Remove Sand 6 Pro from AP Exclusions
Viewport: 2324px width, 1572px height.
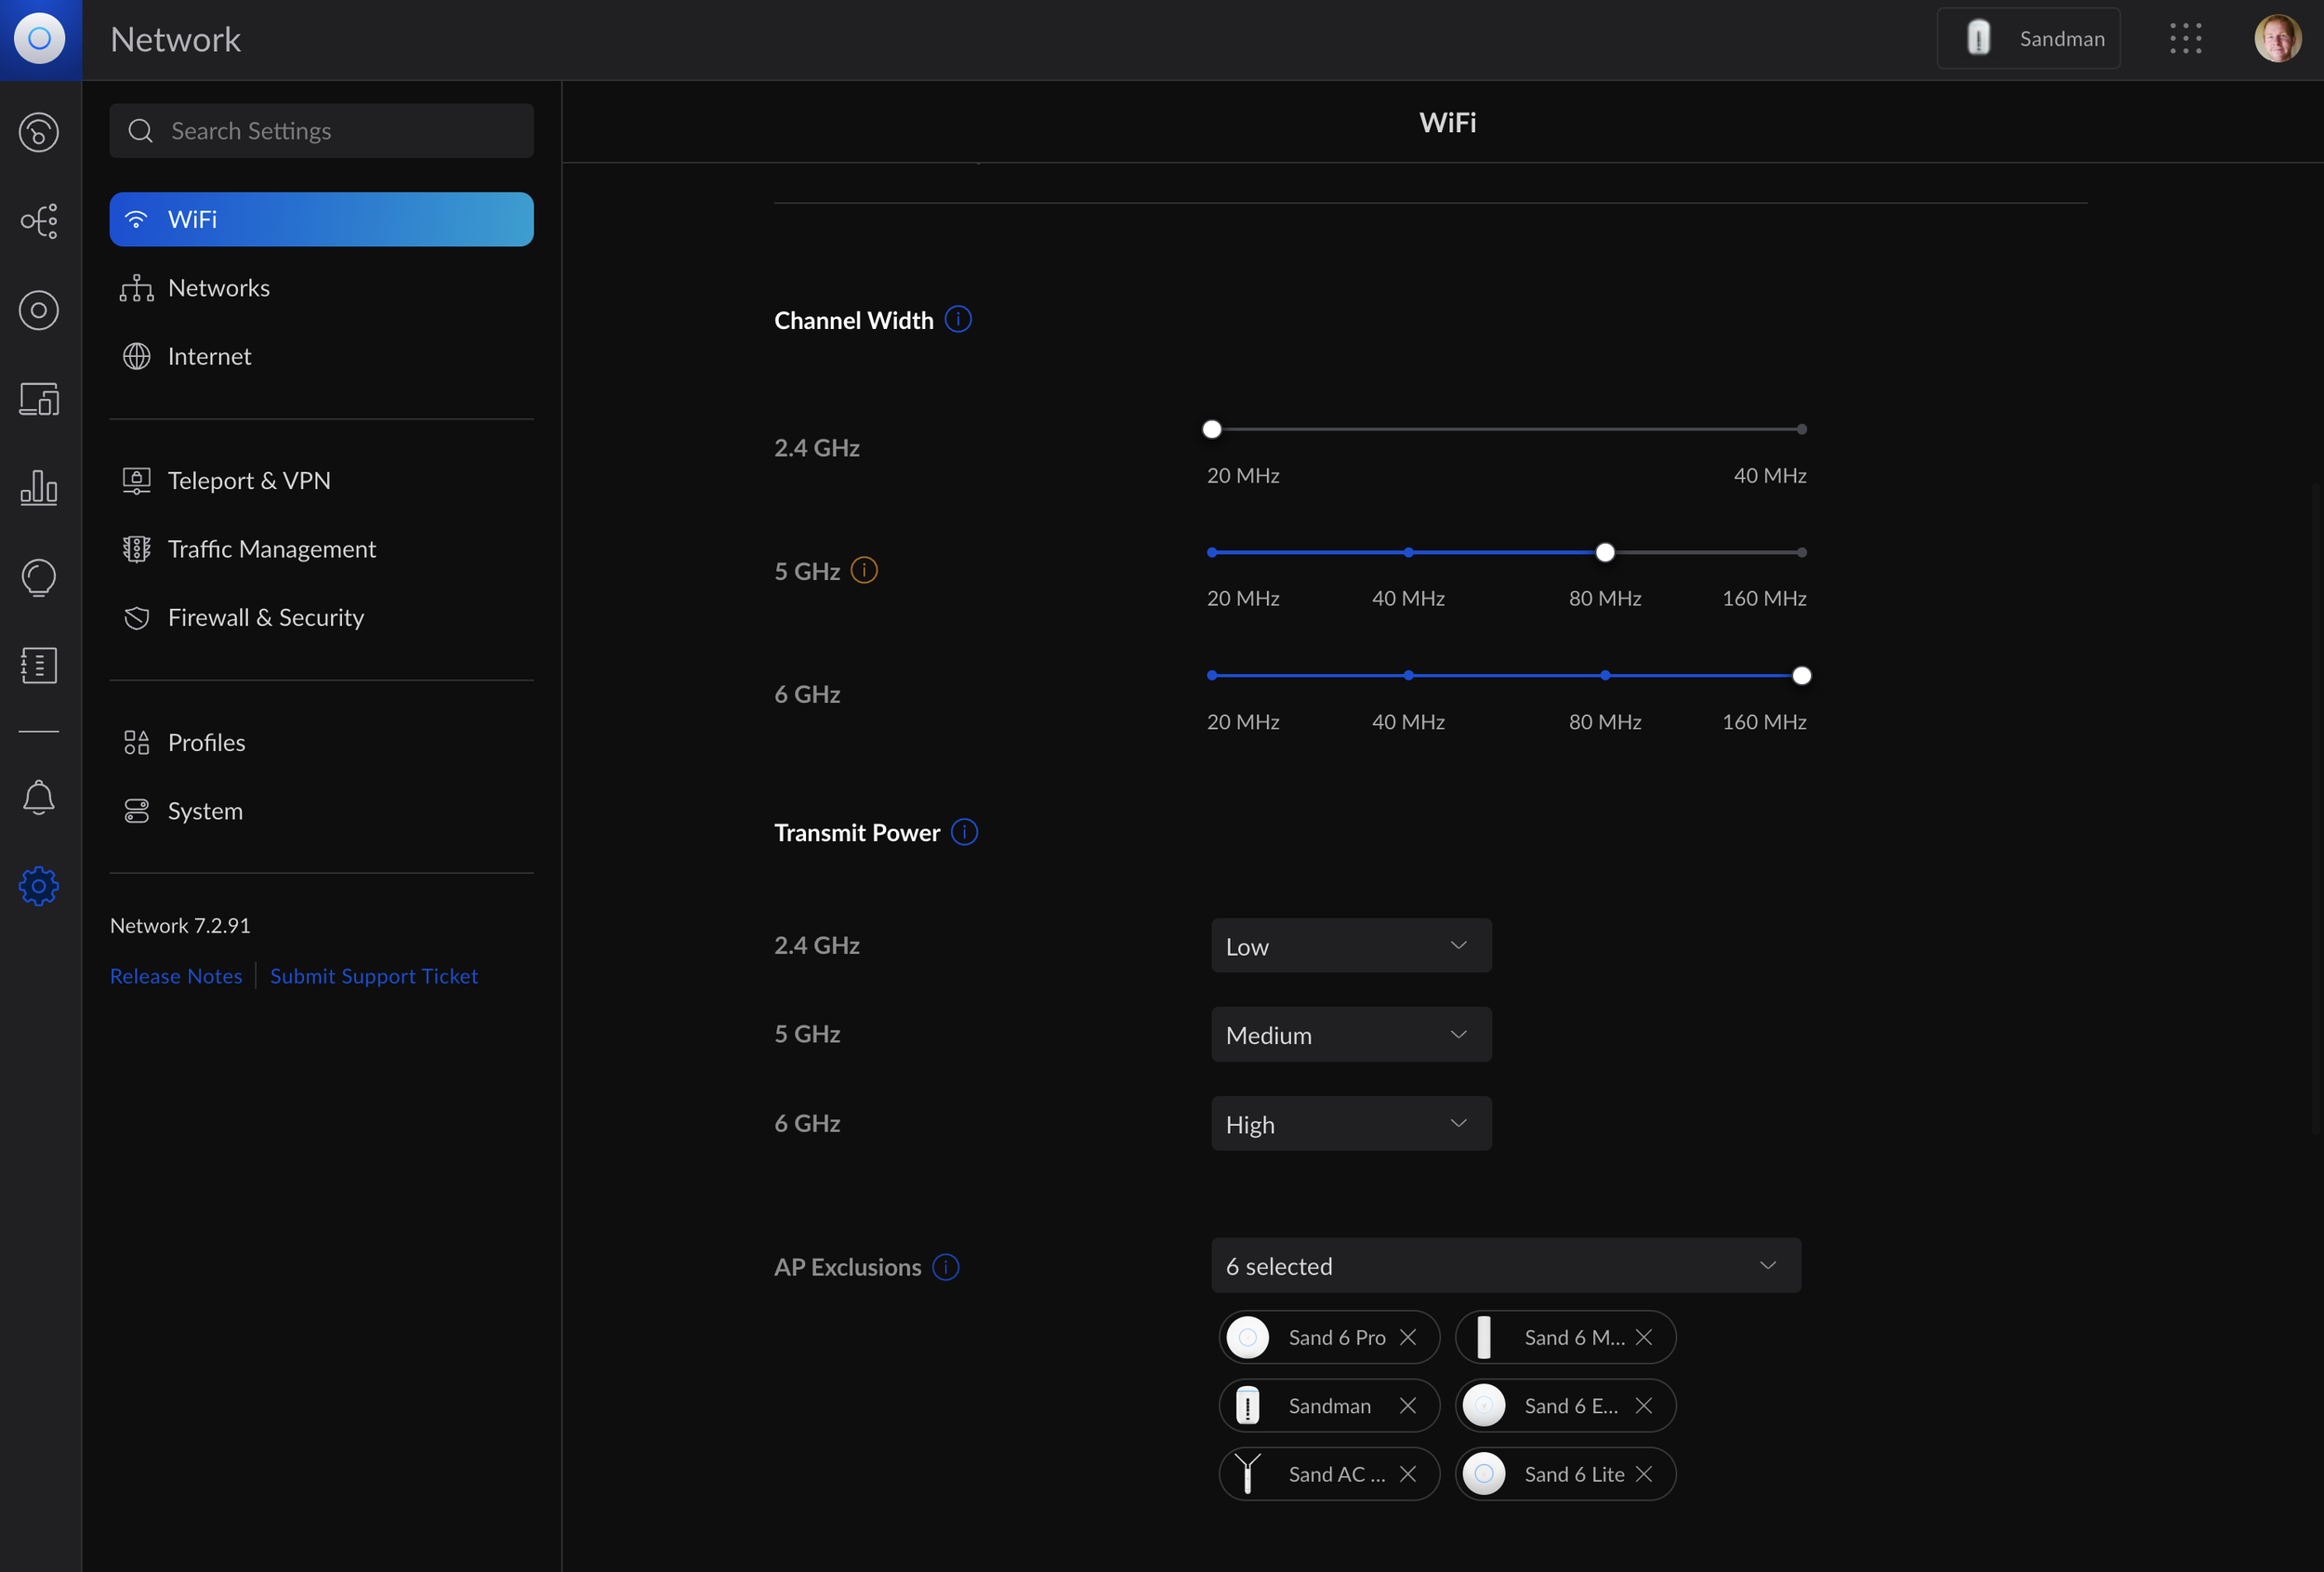coord(1409,1337)
